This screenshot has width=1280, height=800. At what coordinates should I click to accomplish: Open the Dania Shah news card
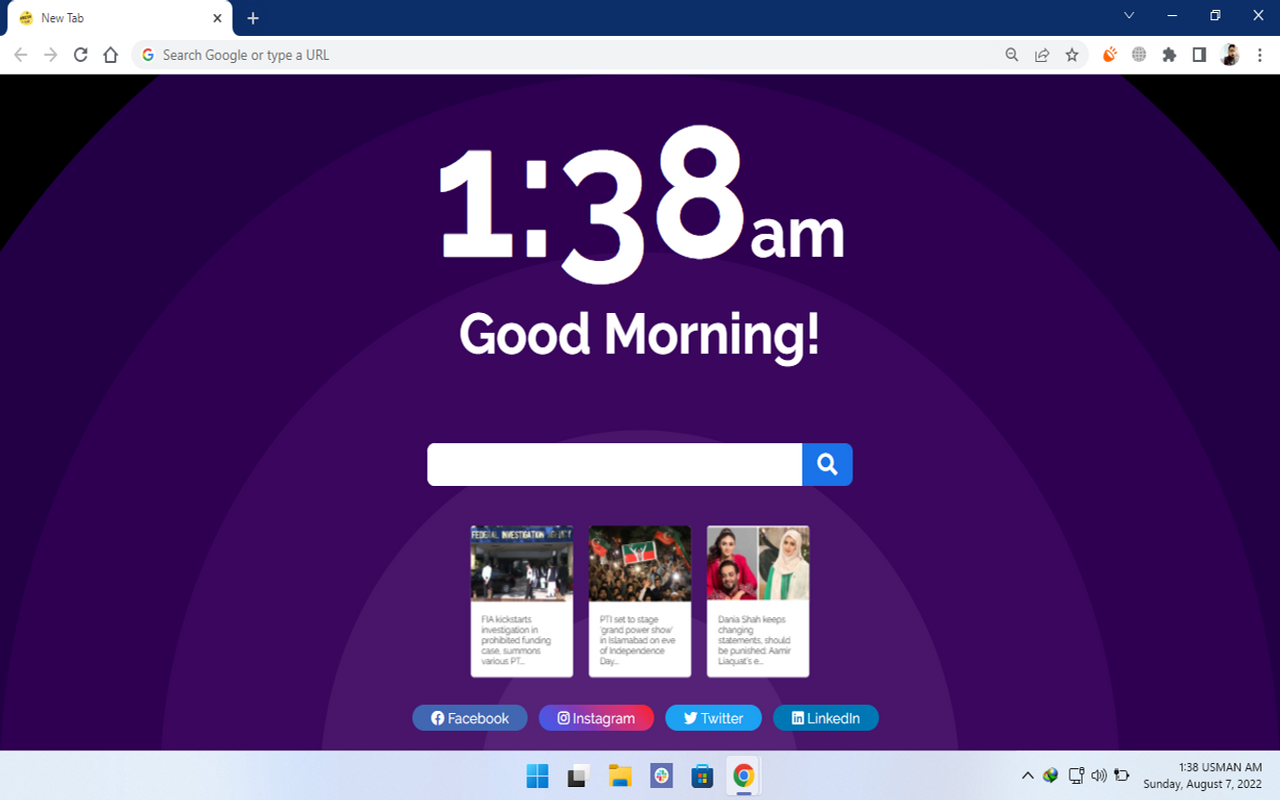point(758,601)
